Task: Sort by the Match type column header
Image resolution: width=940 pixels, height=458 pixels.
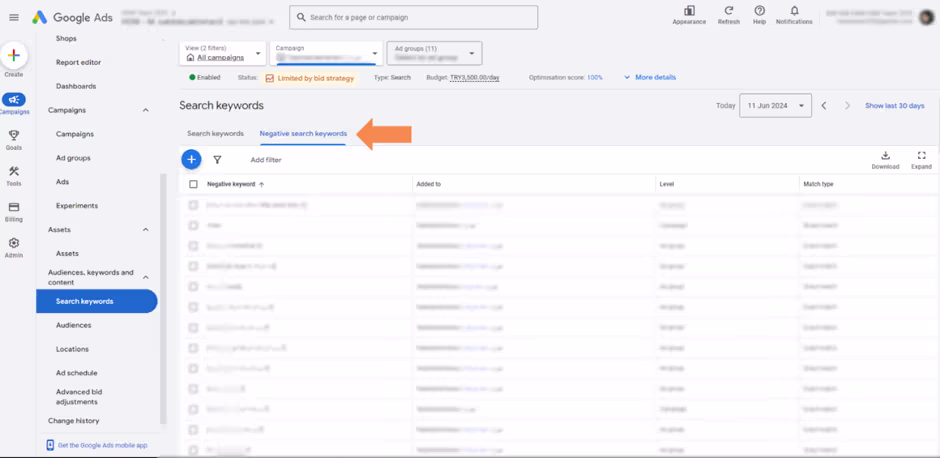Action: tap(818, 184)
